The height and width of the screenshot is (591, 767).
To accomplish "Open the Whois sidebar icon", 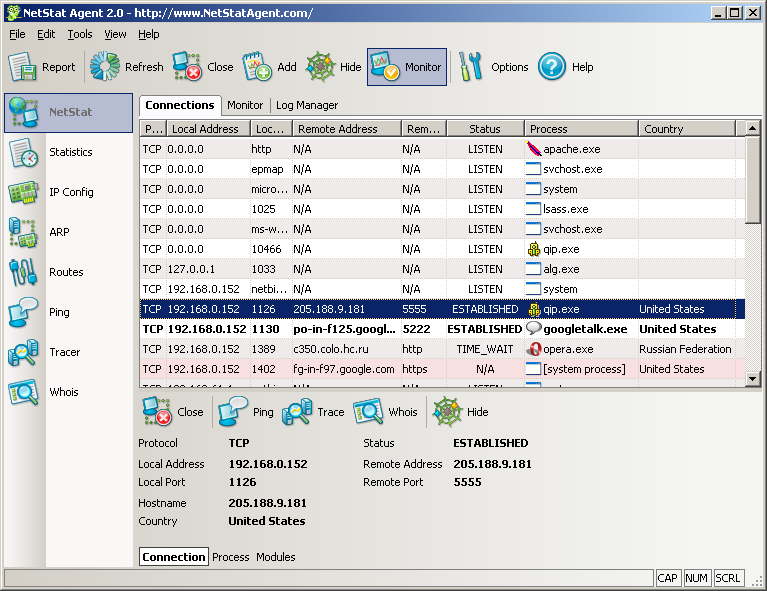I will pyautogui.click(x=23, y=392).
